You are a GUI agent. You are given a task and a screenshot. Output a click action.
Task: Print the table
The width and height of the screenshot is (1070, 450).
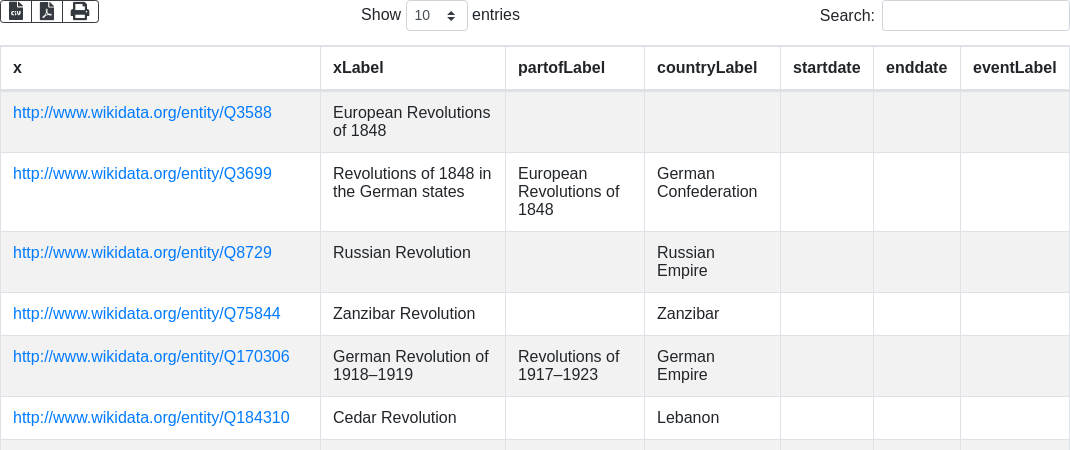click(80, 11)
